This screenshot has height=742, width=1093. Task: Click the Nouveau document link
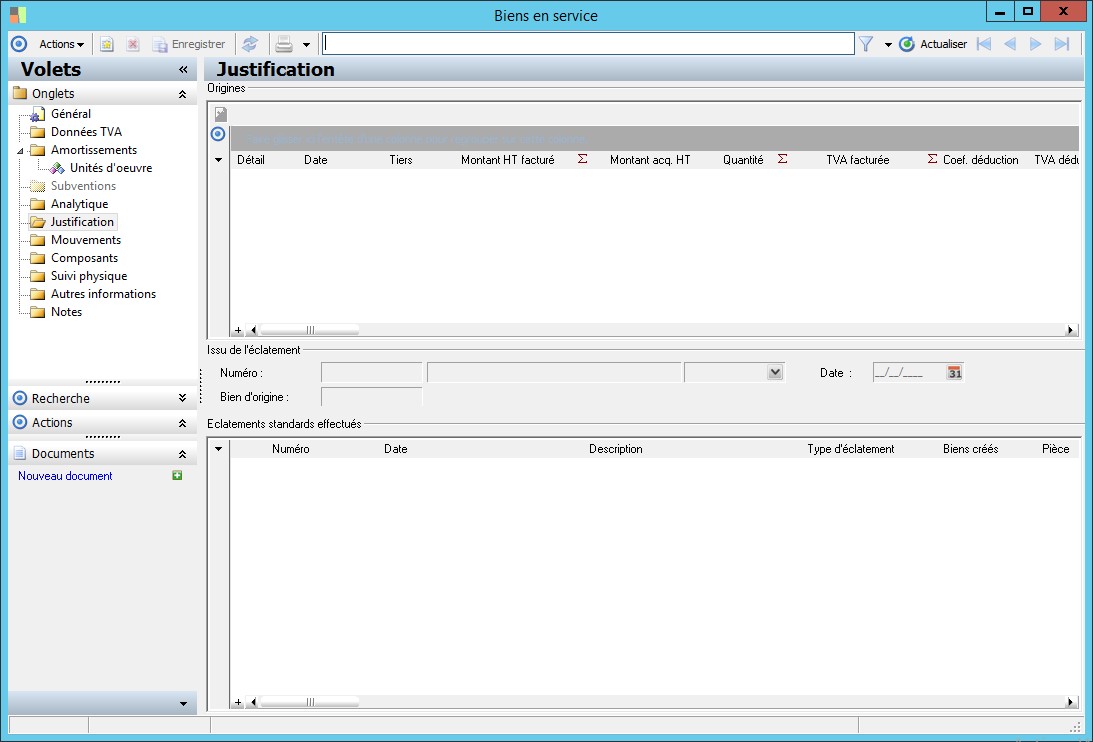tap(65, 476)
